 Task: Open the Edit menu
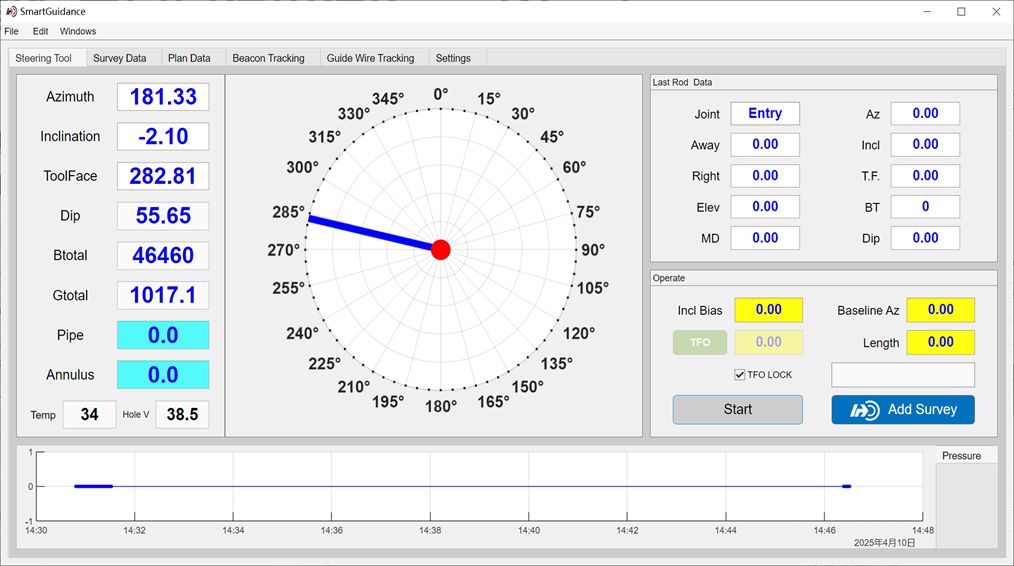point(40,31)
